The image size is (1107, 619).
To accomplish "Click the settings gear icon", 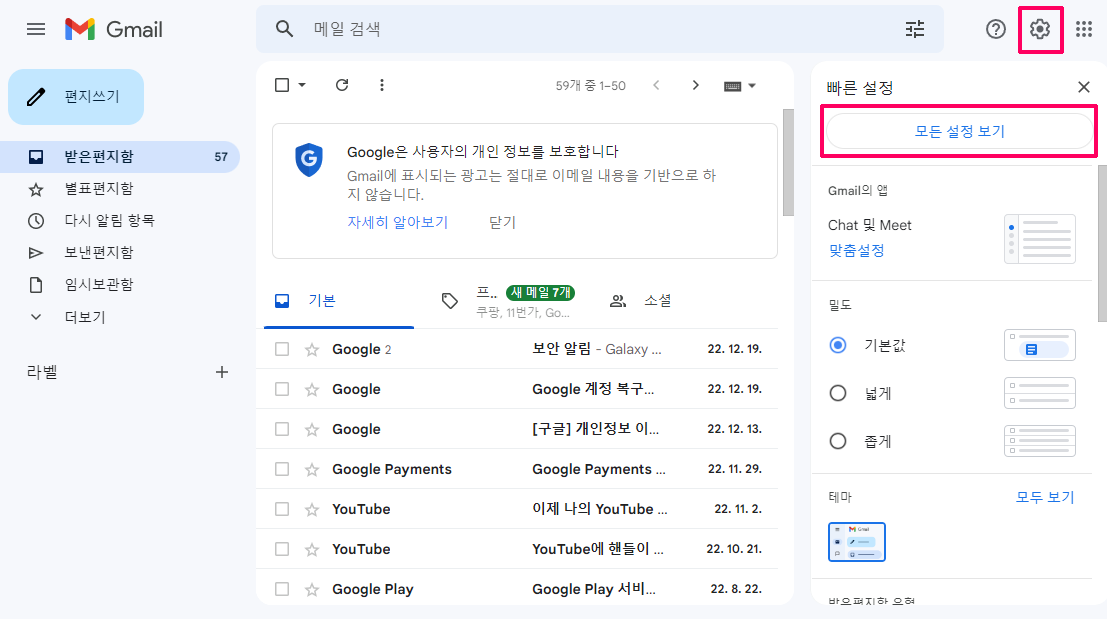I will coord(1039,29).
